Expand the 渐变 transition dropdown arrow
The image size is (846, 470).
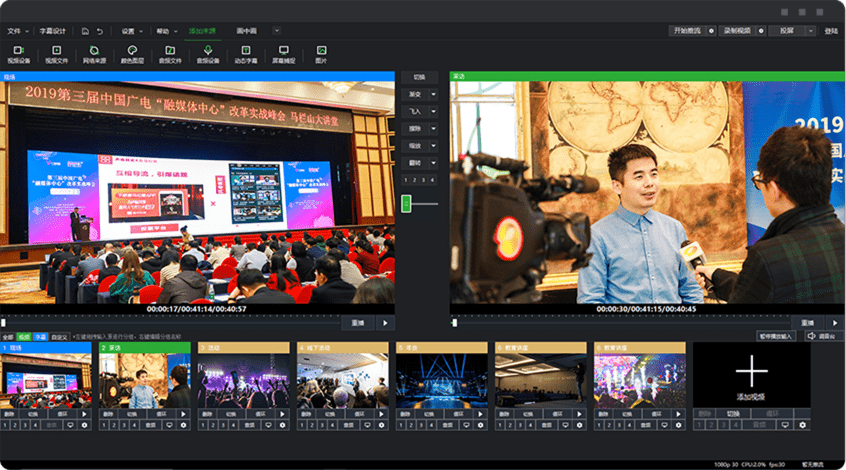coord(432,94)
